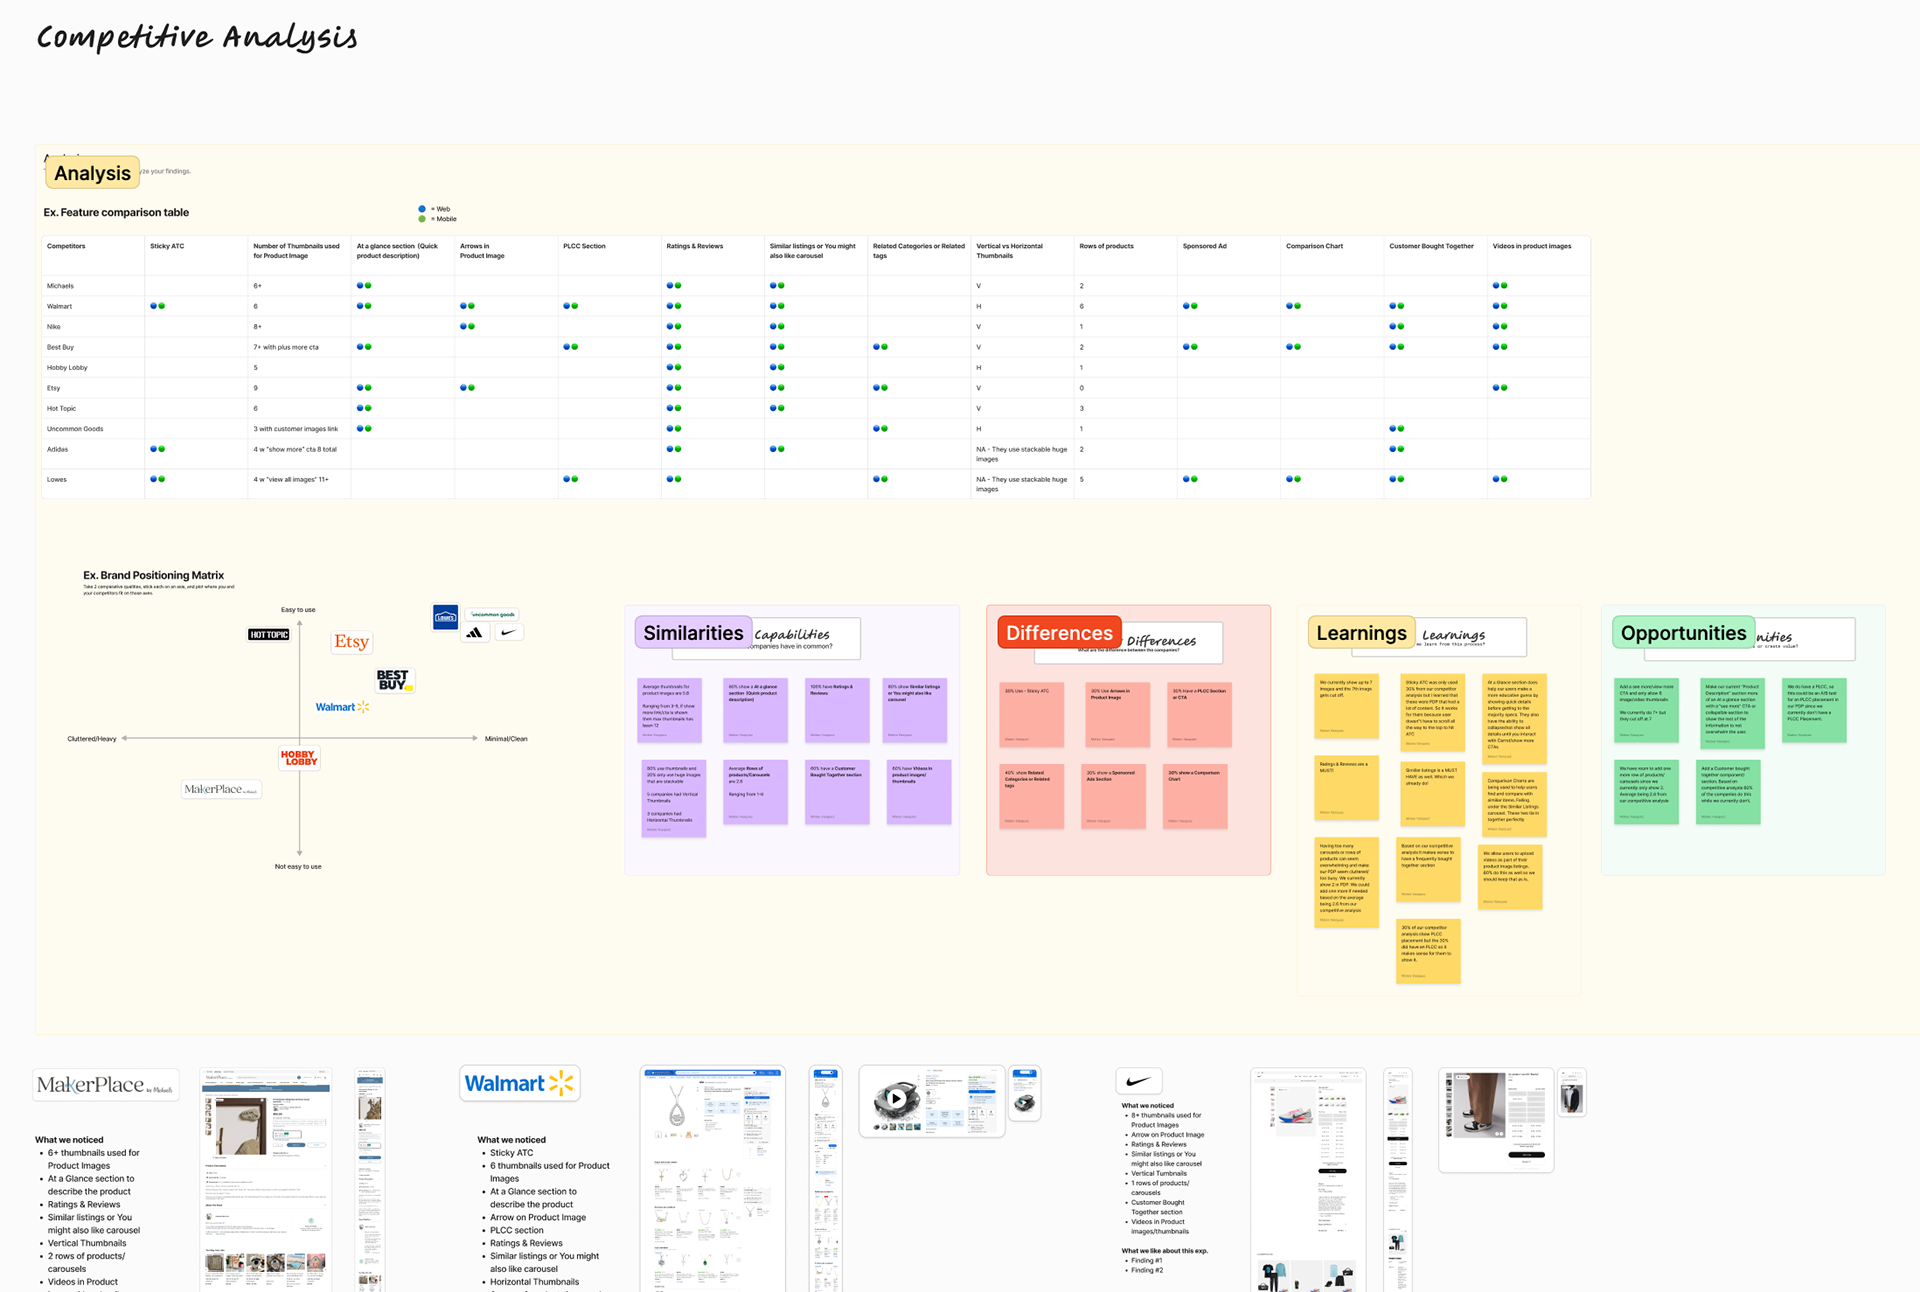The width and height of the screenshot is (1920, 1292).
Task: Select the red 'Arrows in Product Image' sticky
Action: coord(1118,715)
